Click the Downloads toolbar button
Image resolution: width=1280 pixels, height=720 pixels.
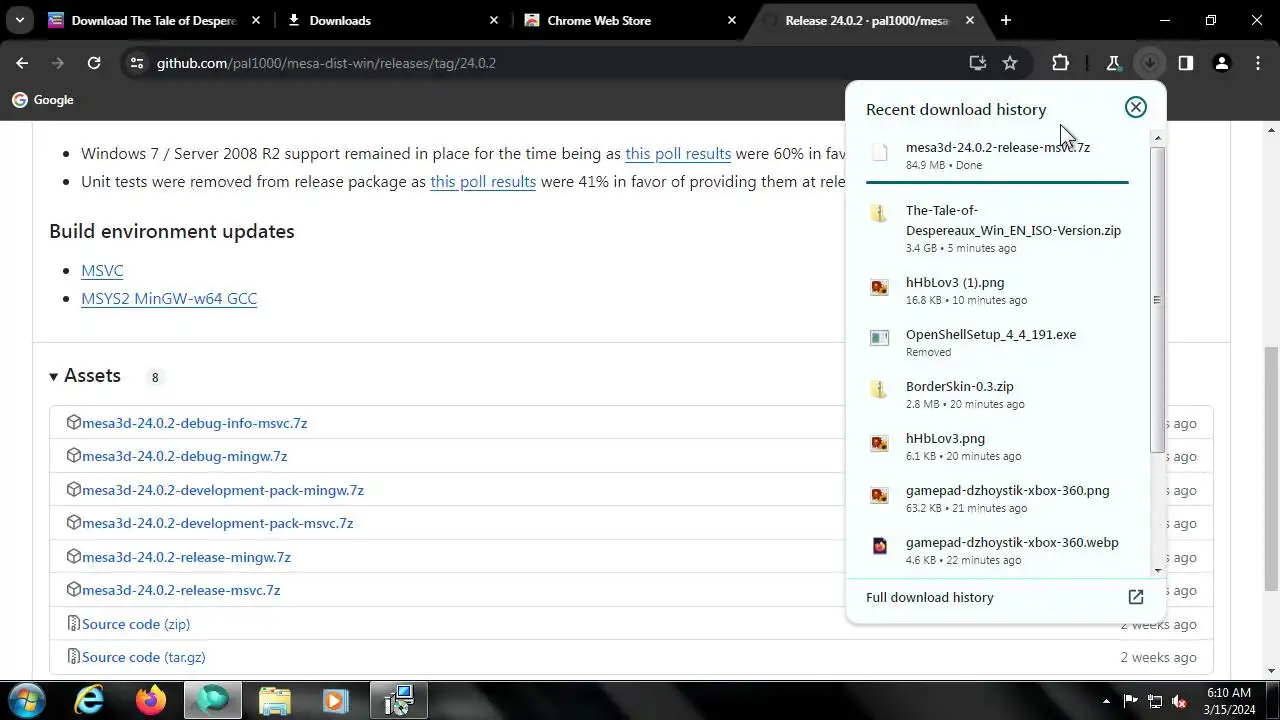coord(1150,63)
